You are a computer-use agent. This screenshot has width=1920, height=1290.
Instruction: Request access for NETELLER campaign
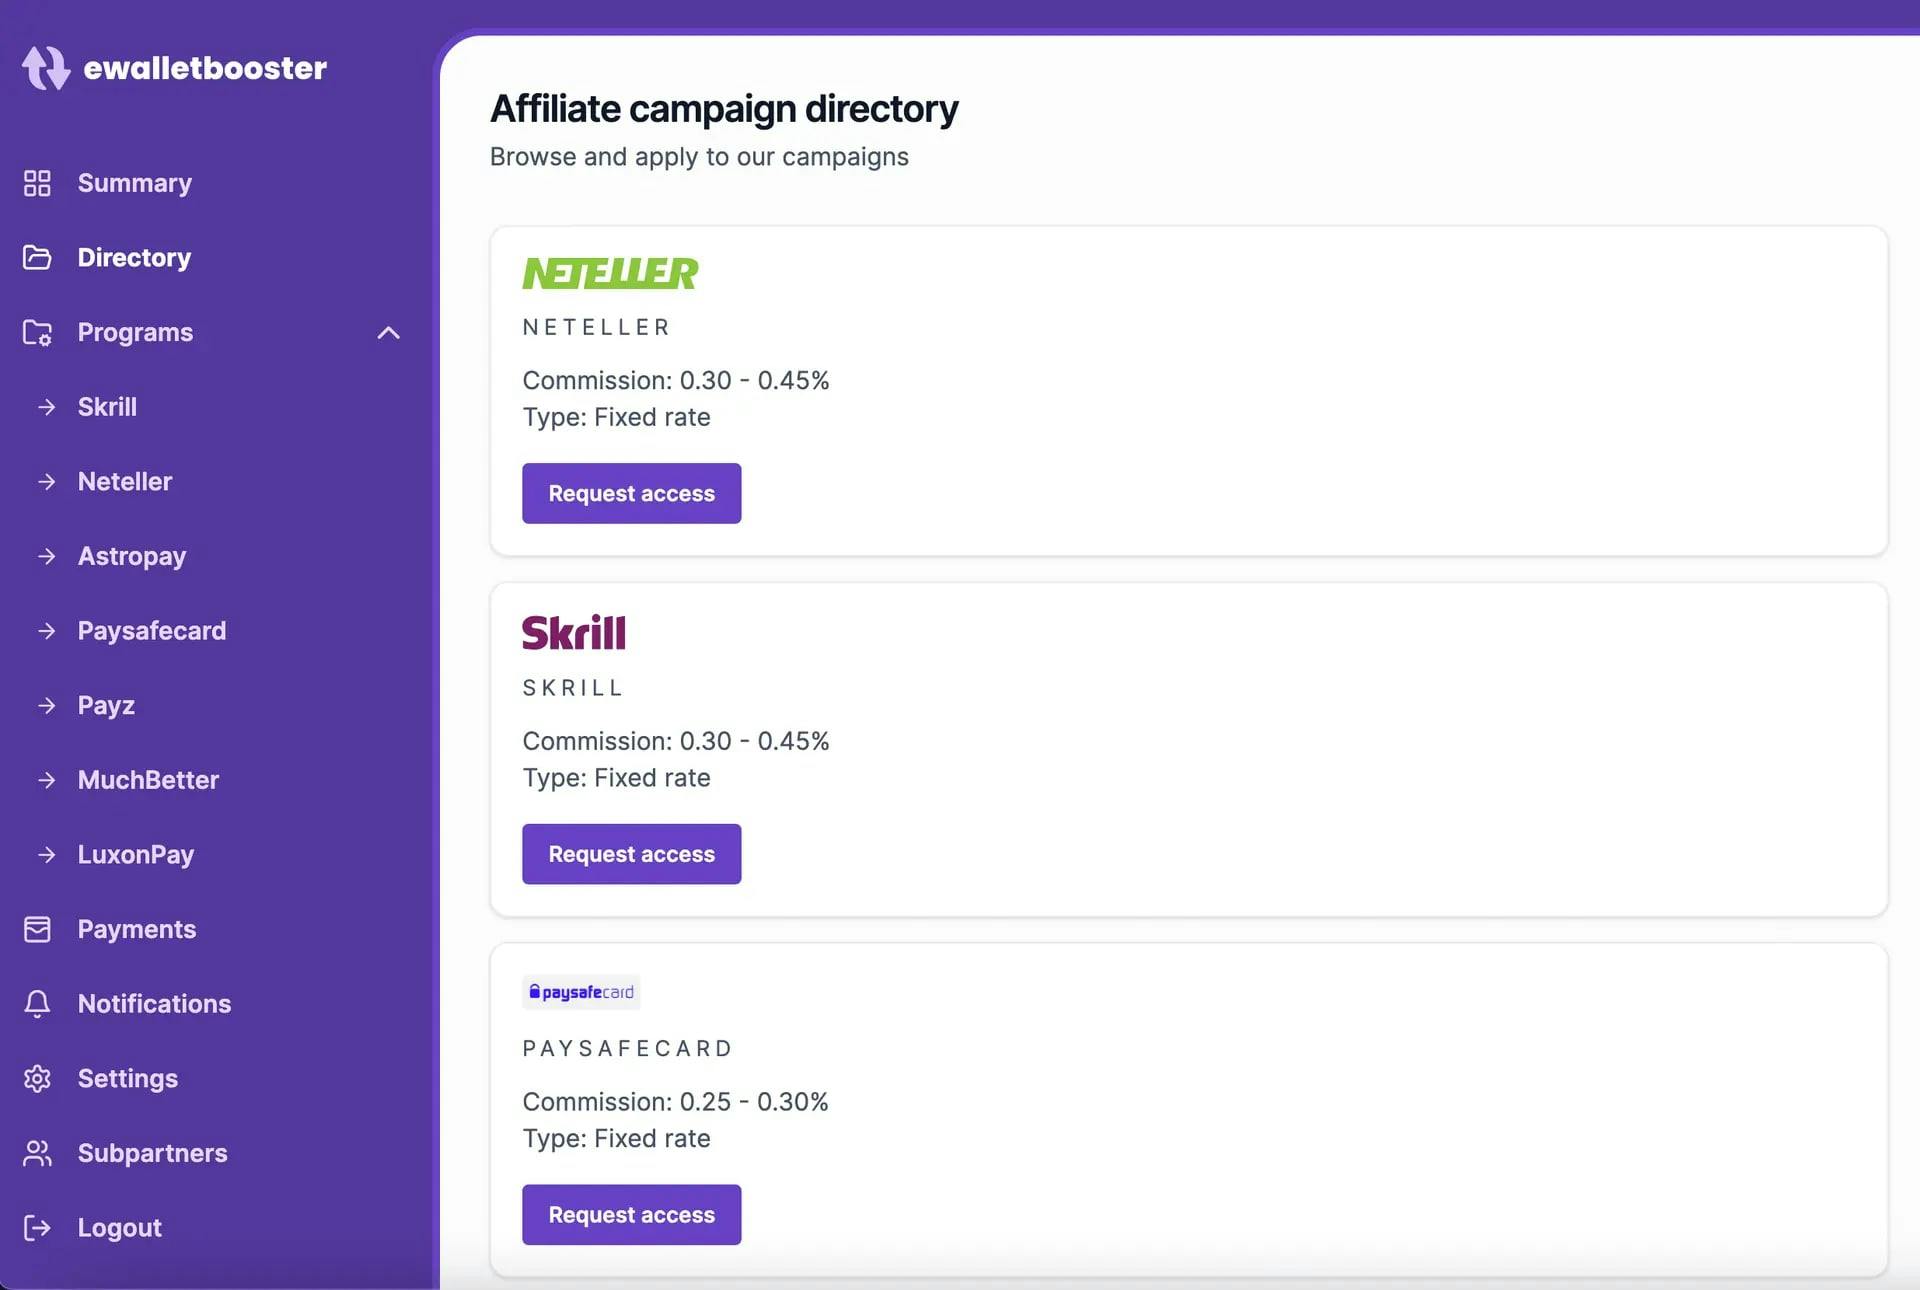(630, 492)
